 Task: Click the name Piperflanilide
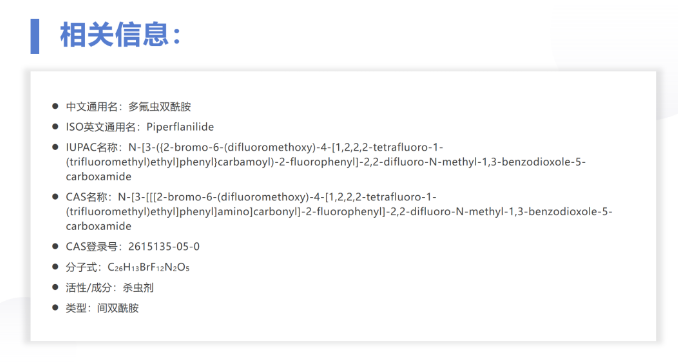tap(180, 127)
